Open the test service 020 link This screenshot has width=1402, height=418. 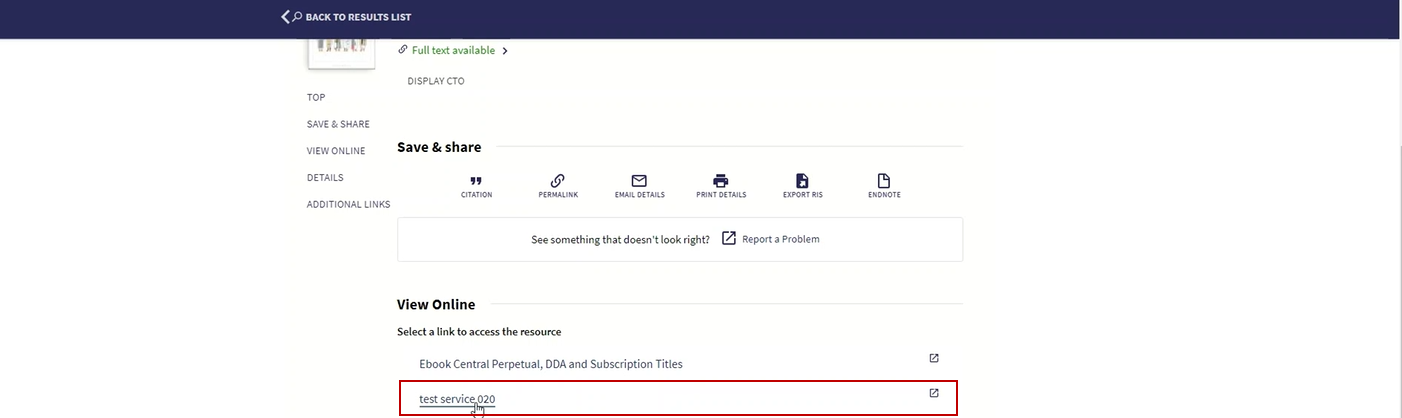[457, 399]
